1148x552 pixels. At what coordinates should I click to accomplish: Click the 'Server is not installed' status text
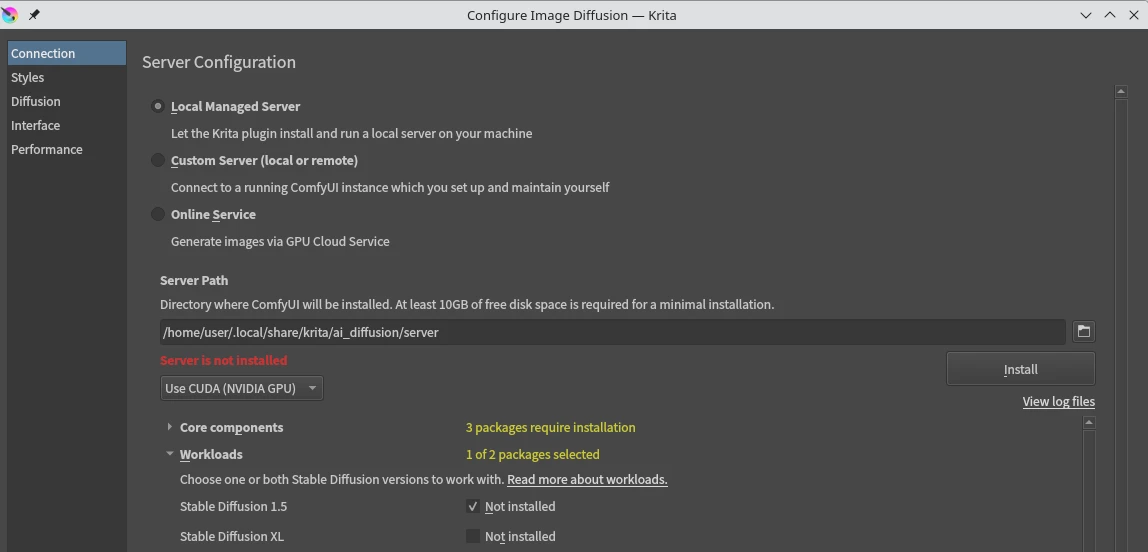224,360
